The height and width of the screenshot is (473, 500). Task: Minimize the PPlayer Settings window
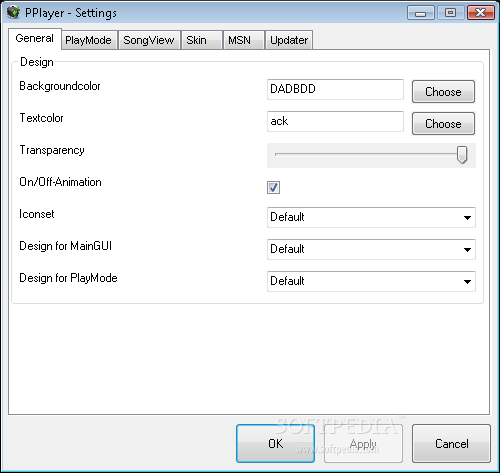tap(421, 13)
